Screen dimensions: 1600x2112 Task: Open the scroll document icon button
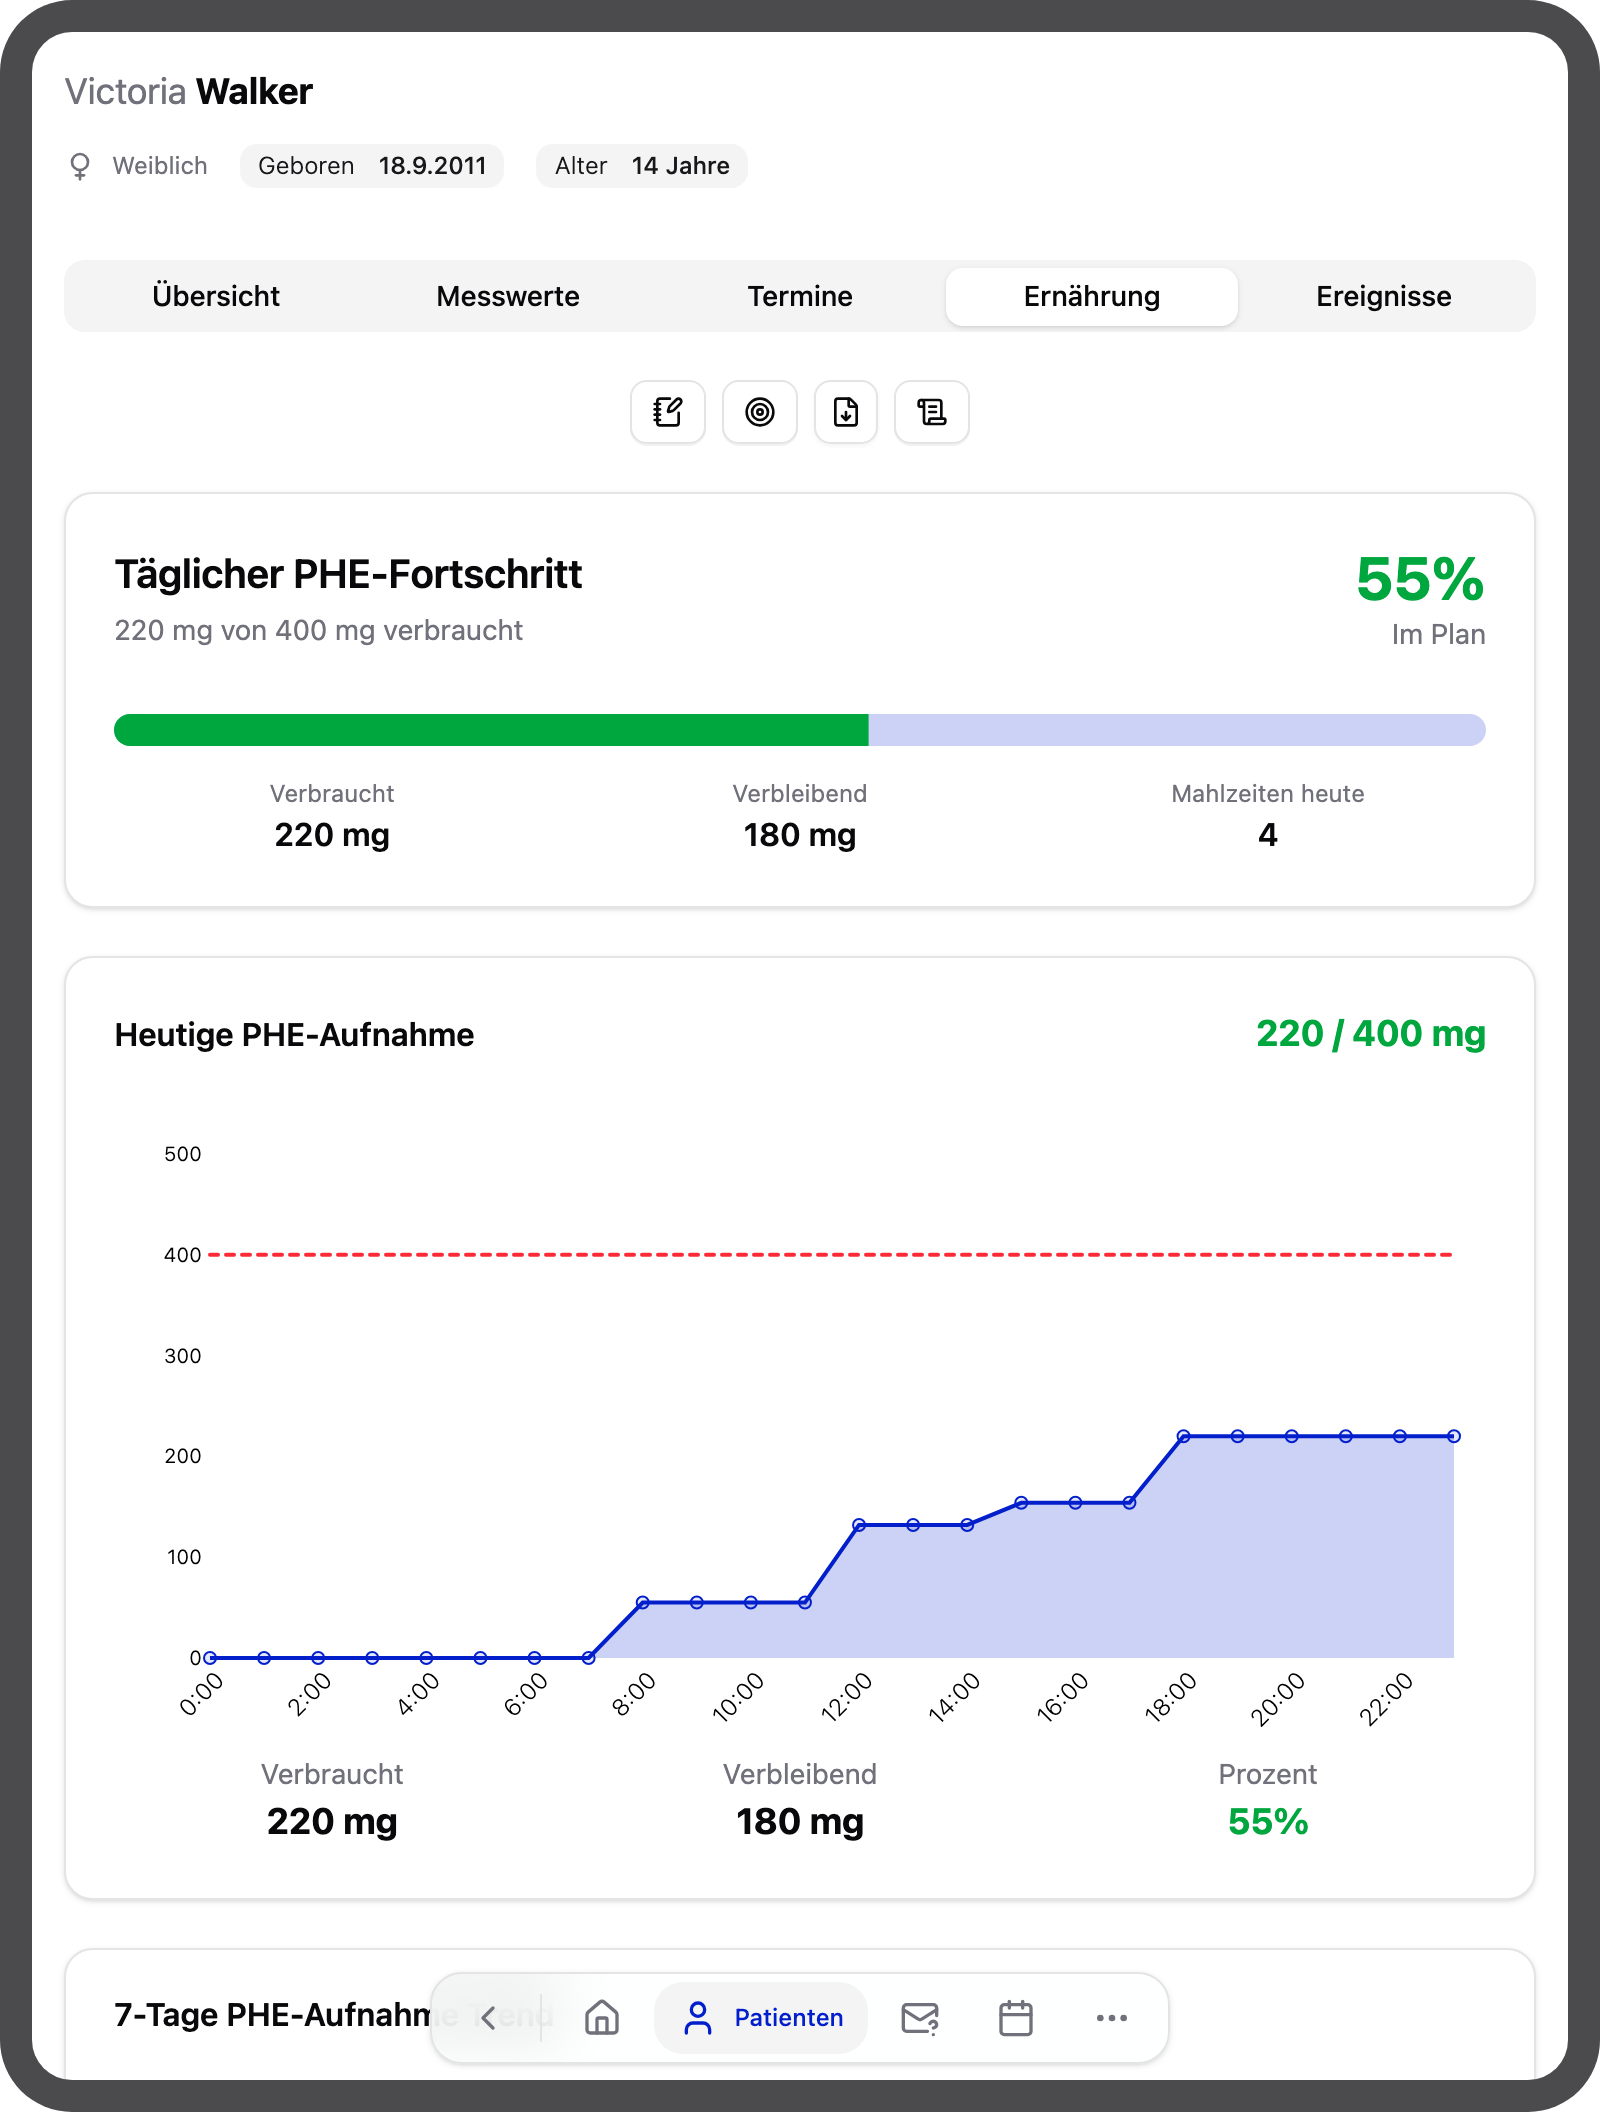click(932, 412)
